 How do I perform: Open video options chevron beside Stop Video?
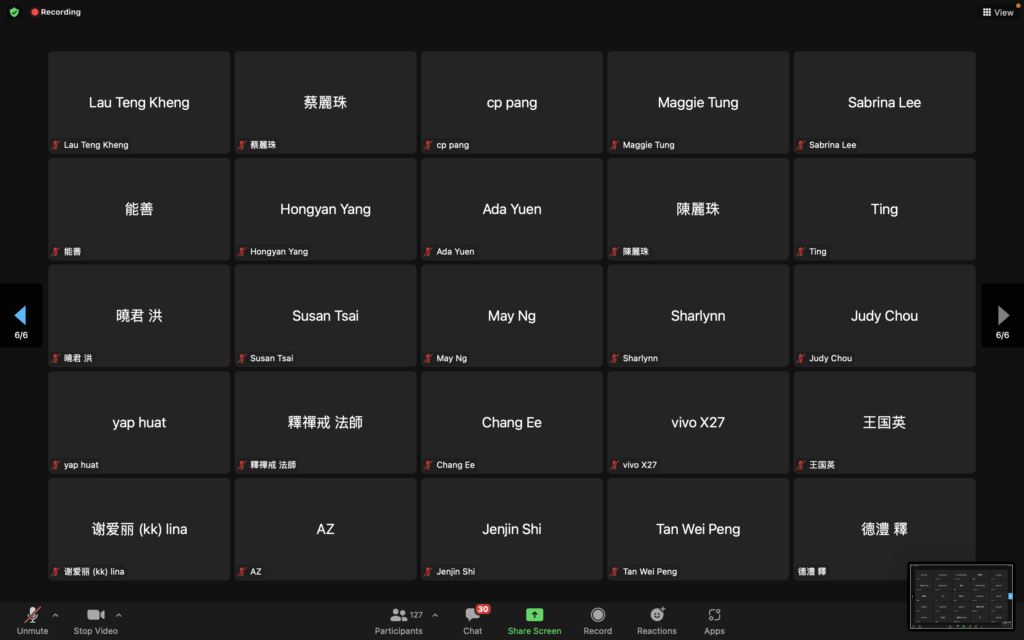tap(119, 615)
